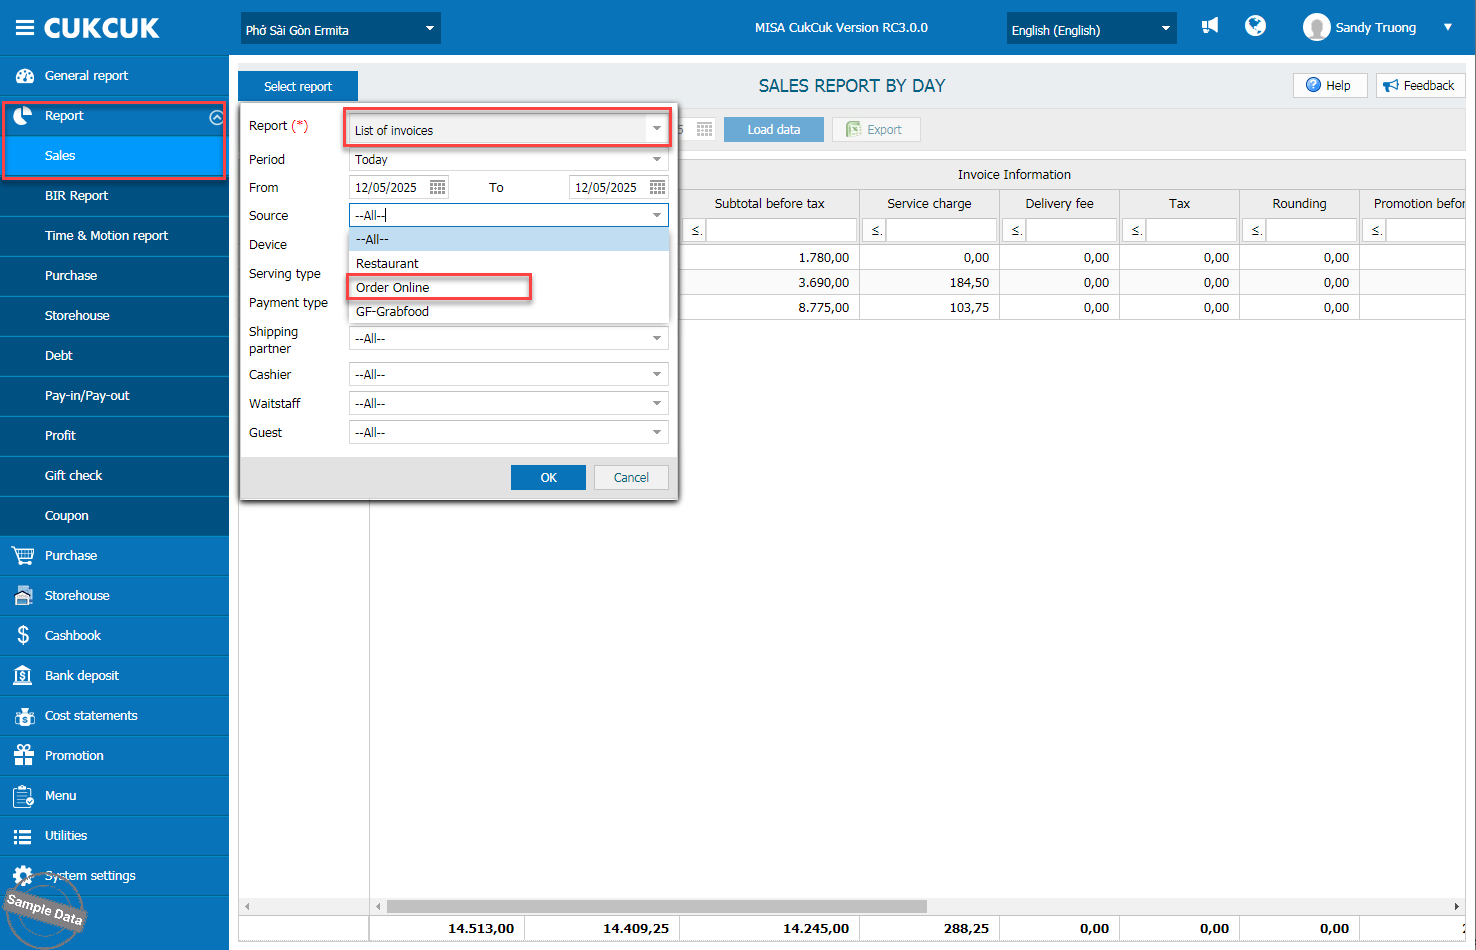Viewport: 1476px width, 950px height.
Task: Select GF-Grabfood source option
Action: pyautogui.click(x=393, y=311)
